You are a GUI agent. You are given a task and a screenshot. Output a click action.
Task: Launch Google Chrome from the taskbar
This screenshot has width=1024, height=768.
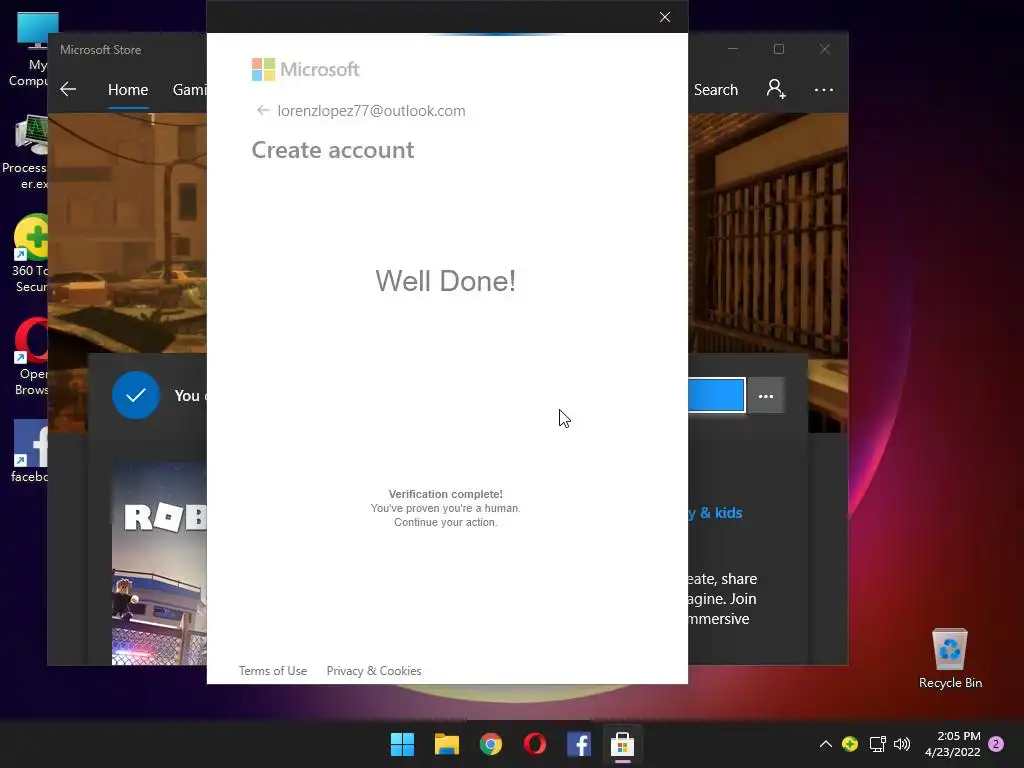pyautogui.click(x=490, y=744)
